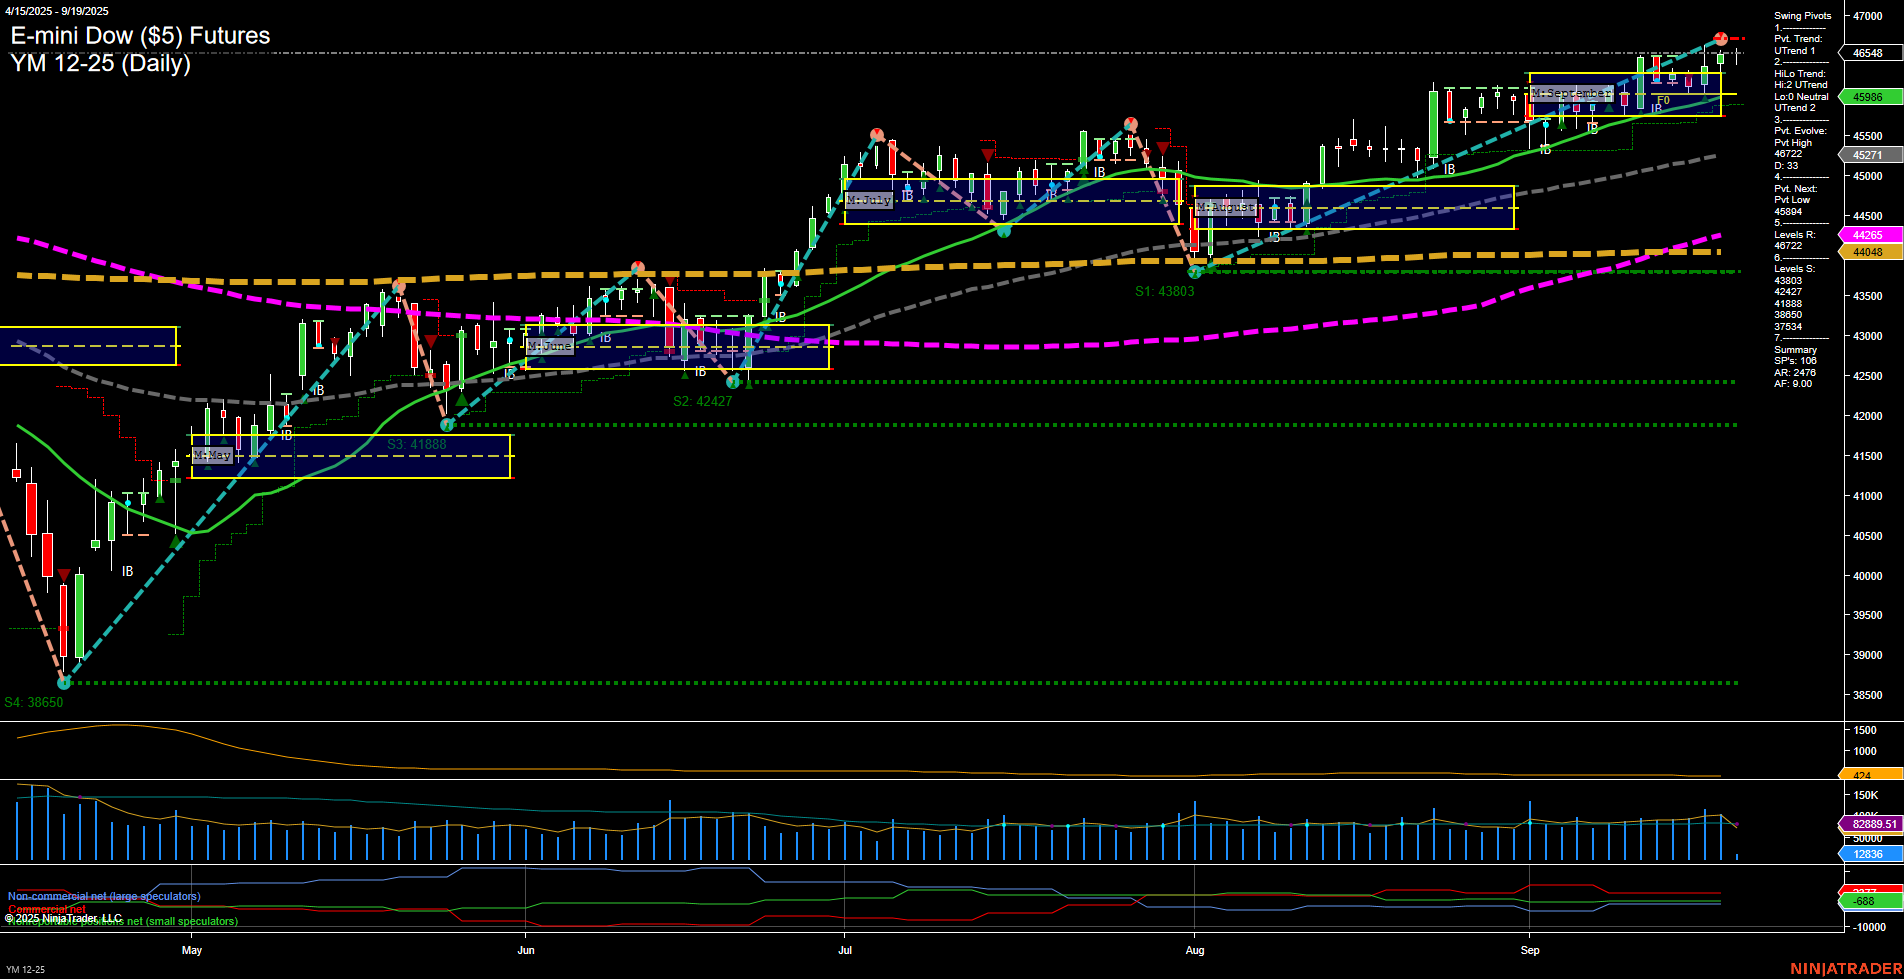1904x979 pixels.
Task: Click the Aug label on time axis
Action: point(1195,950)
